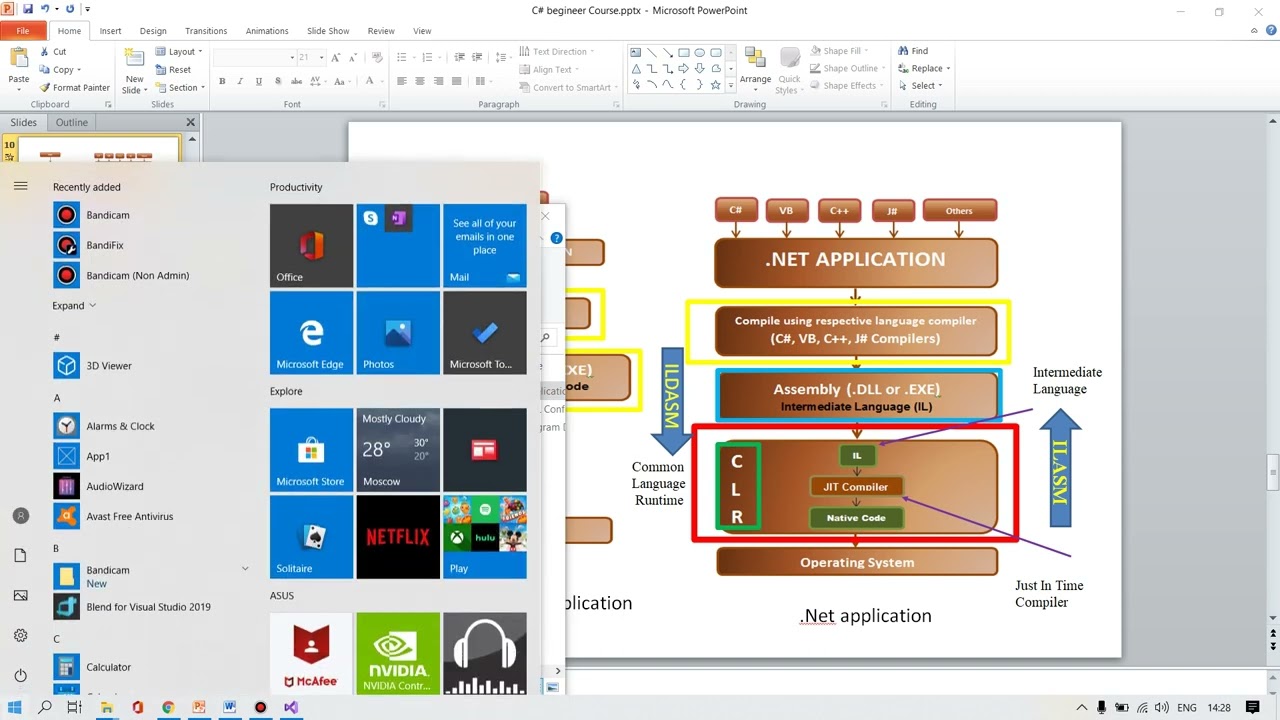
Task: Open the Mail tile
Action: click(485, 246)
